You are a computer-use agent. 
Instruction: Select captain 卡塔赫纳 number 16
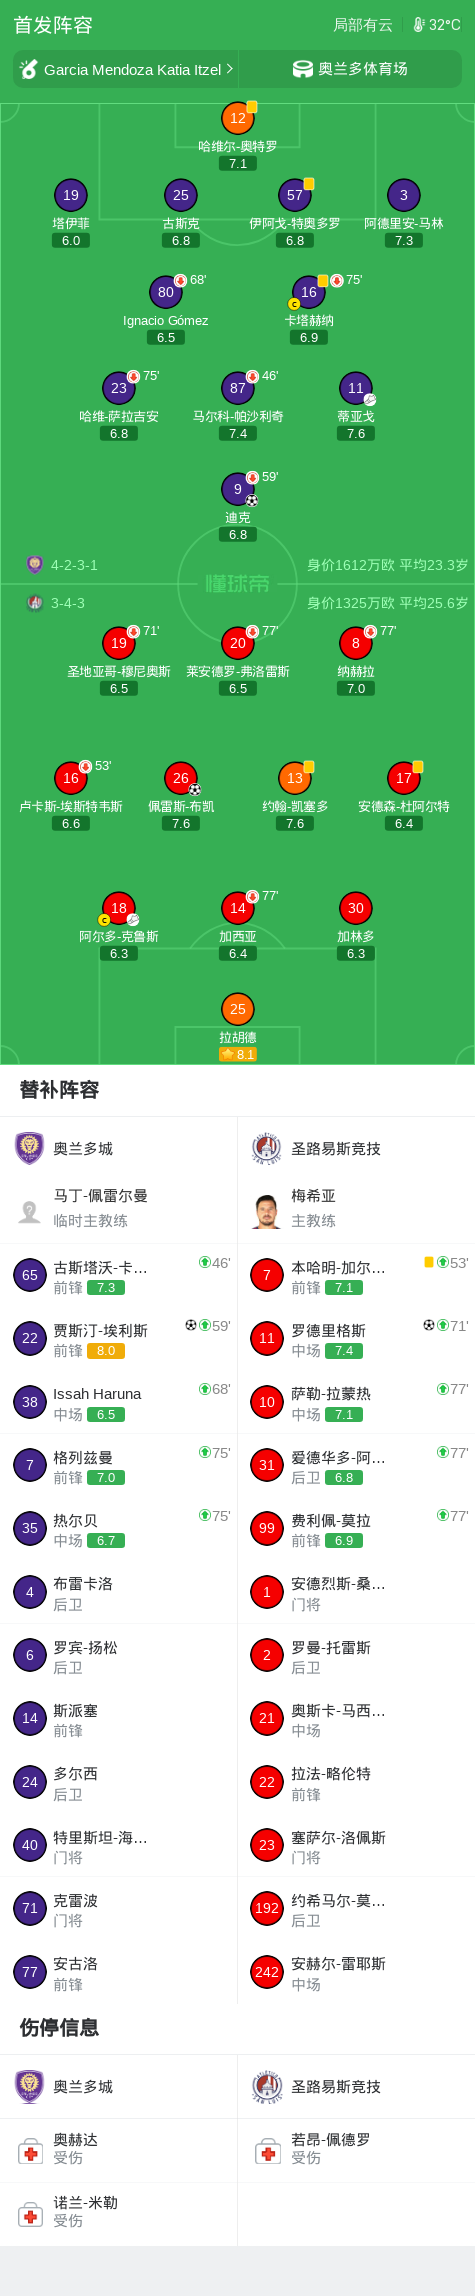coord(309,292)
